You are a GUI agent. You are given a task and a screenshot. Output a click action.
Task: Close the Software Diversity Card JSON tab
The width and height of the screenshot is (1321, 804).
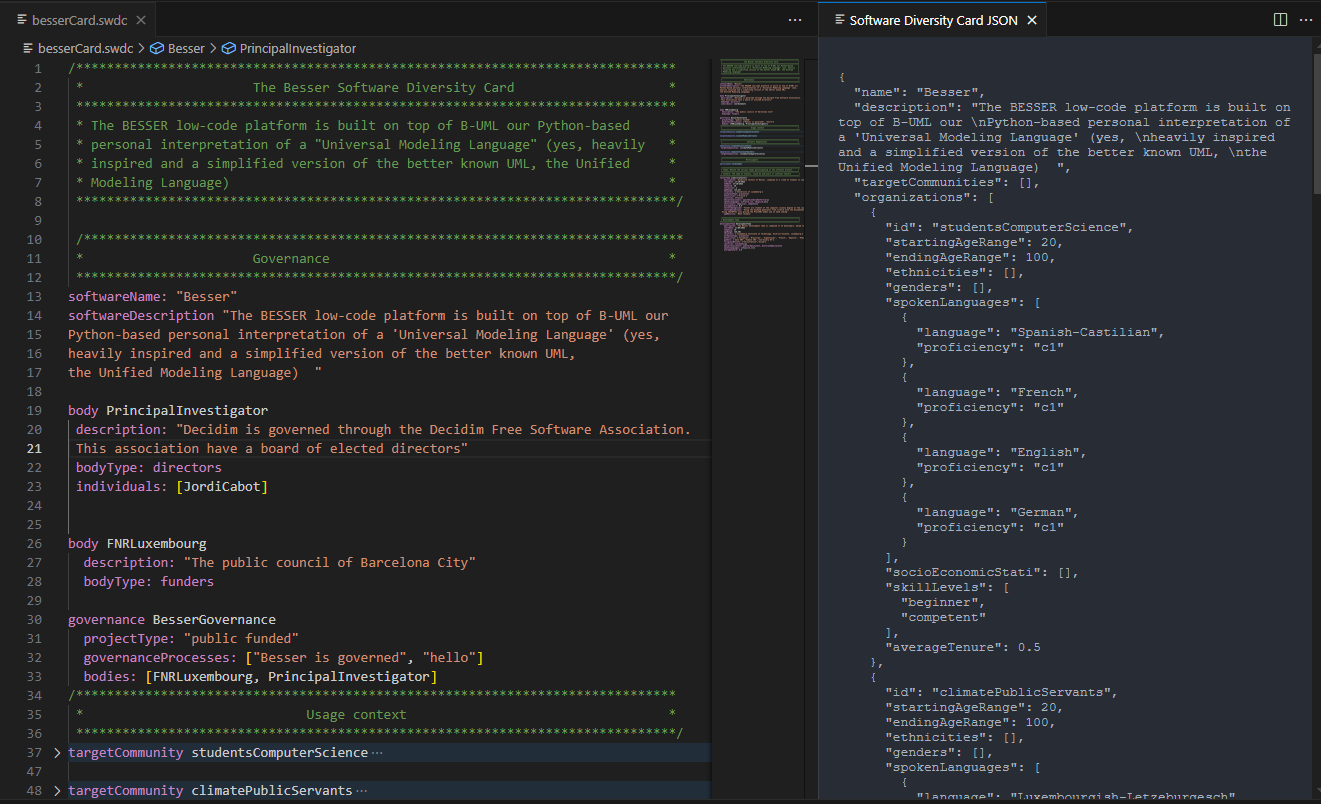coord(1032,20)
